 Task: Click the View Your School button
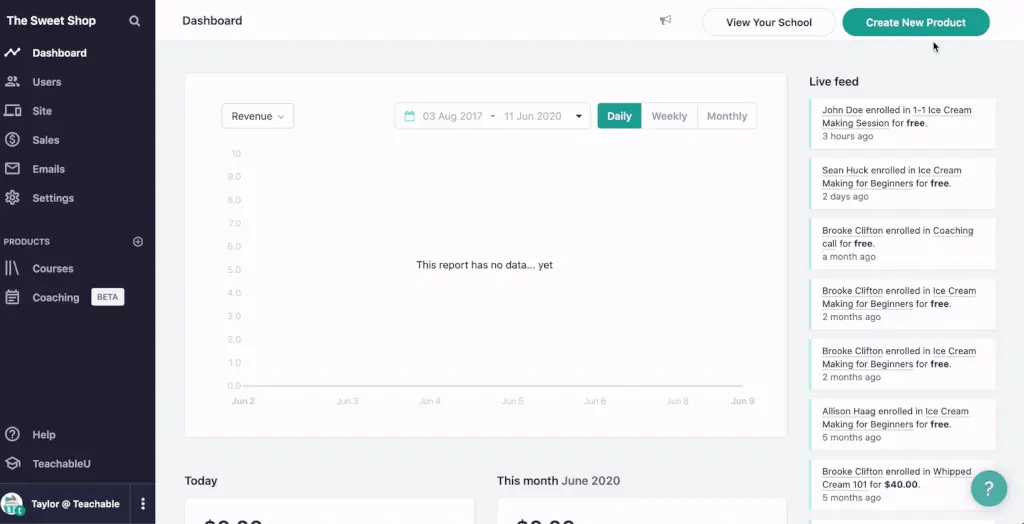[x=768, y=22]
